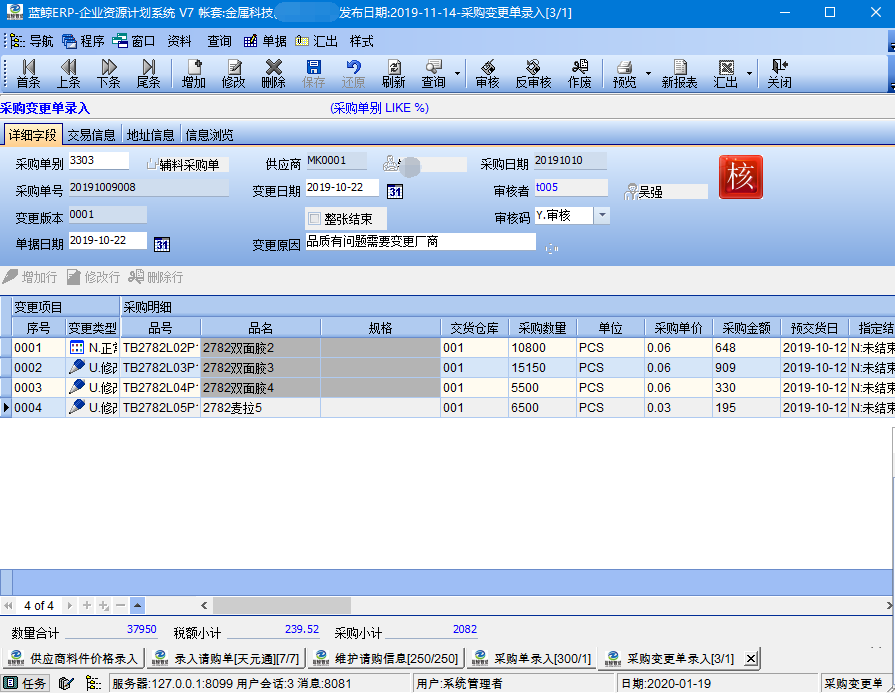Click the 任务 icon in status bar

(x=25, y=683)
